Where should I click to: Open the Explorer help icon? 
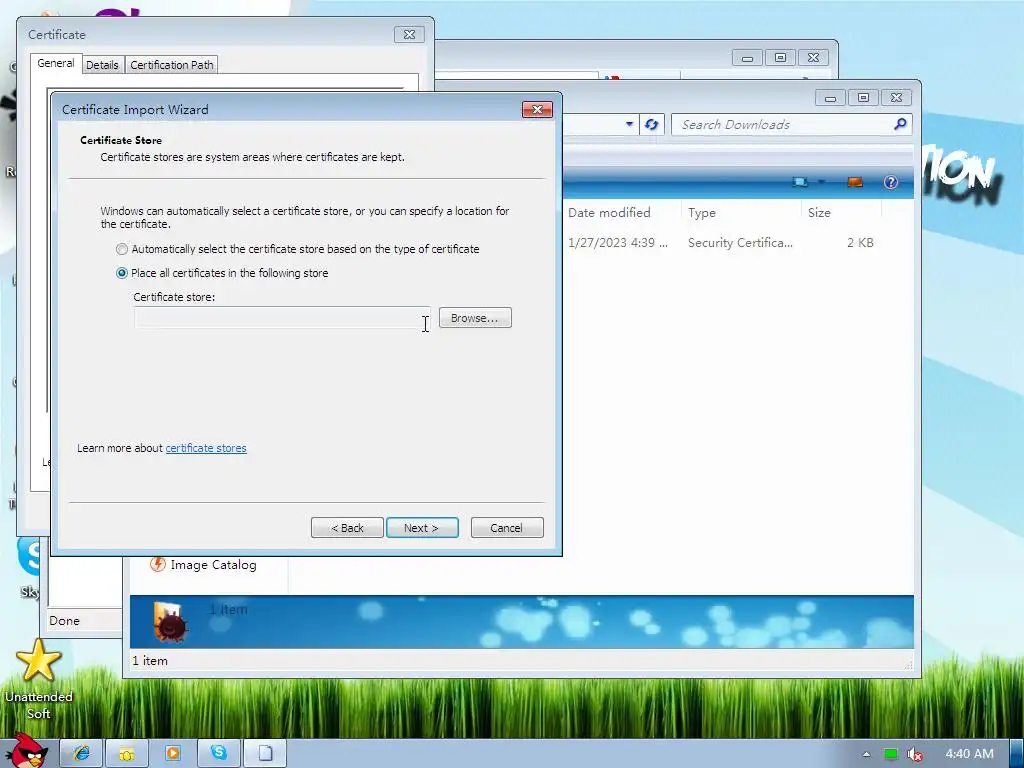[x=891, y=182]
